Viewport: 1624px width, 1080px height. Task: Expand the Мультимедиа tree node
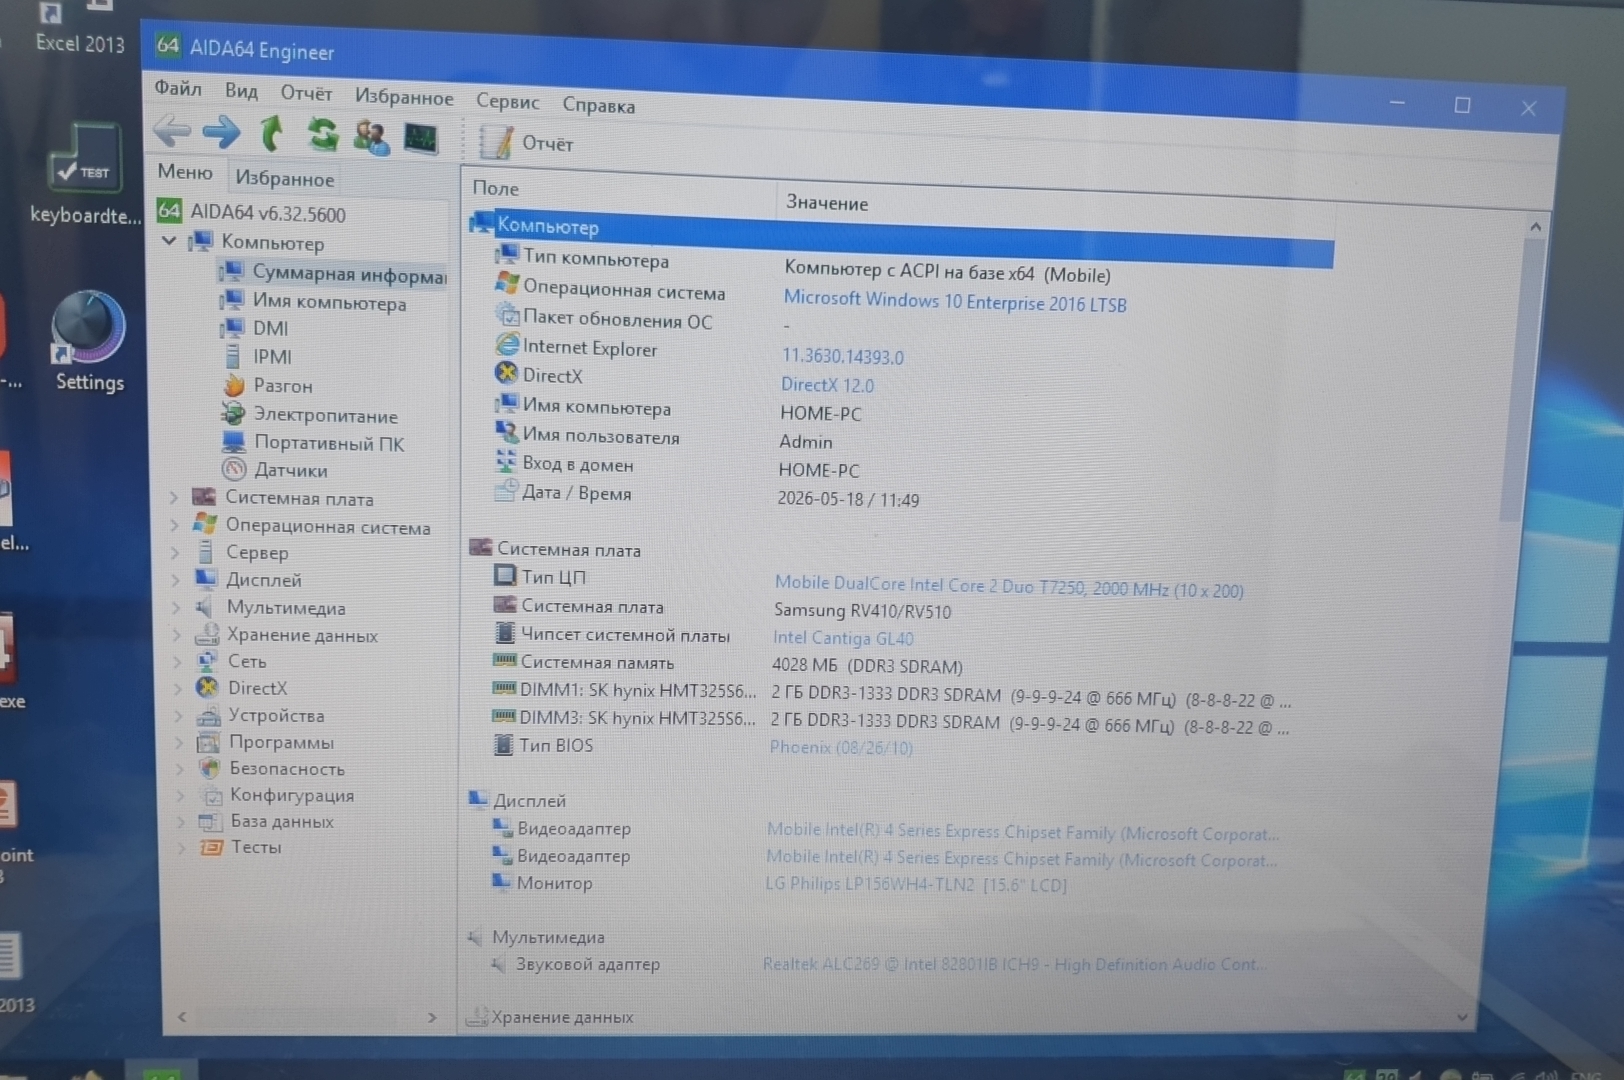(177, 607)
